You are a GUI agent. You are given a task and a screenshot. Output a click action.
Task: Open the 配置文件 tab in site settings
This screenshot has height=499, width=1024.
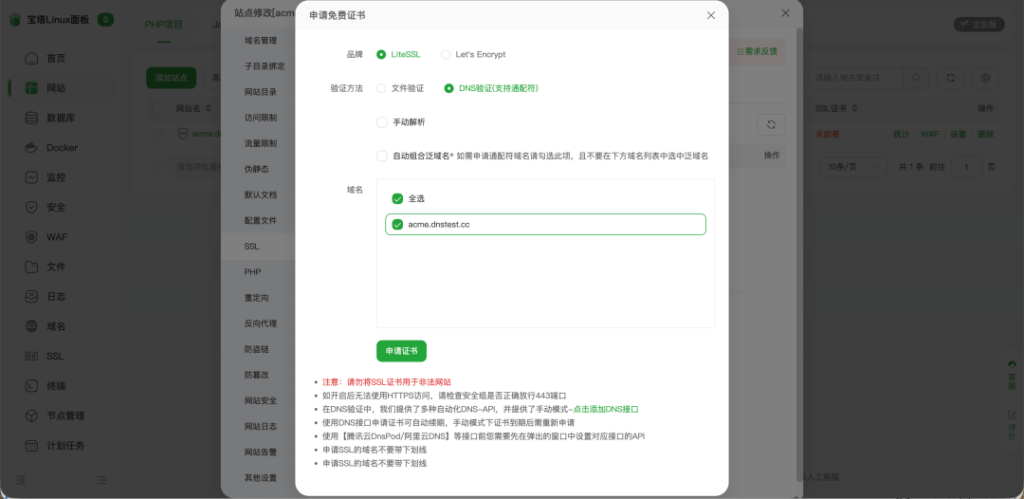[x=261, y=221]
